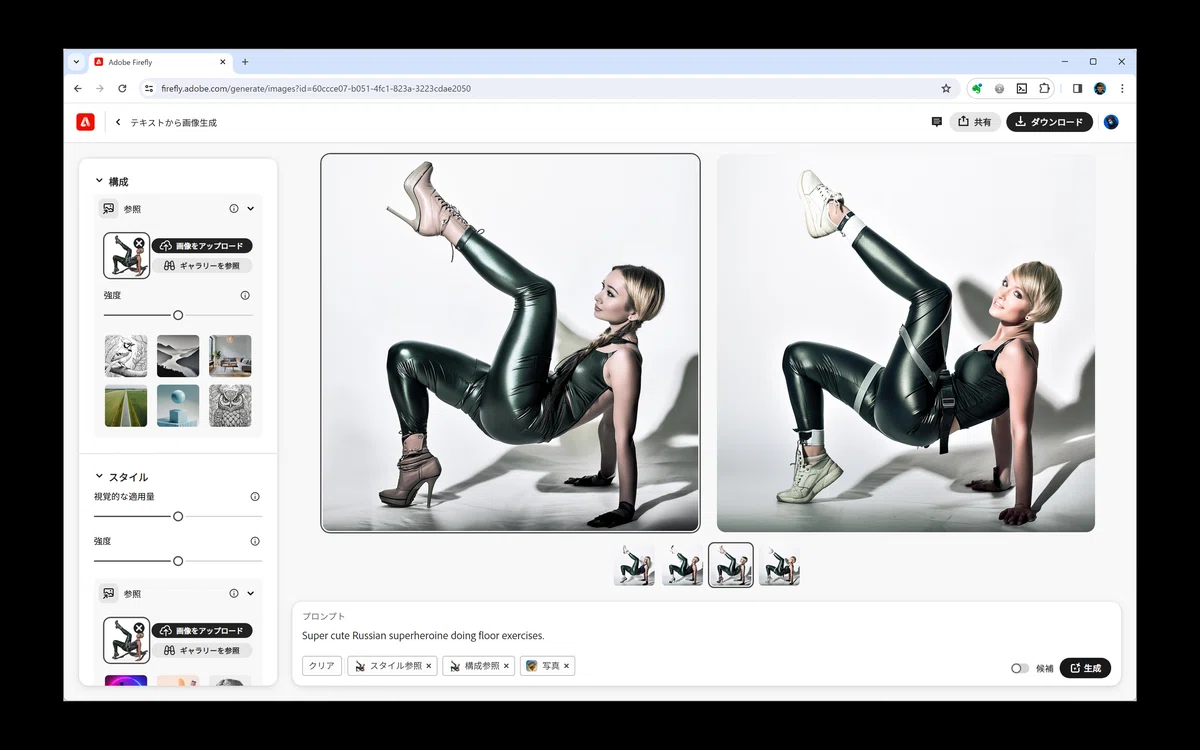Click the Adobe logo home icon
Viewport: 1200px width, 750px height.
pos(85,122)
